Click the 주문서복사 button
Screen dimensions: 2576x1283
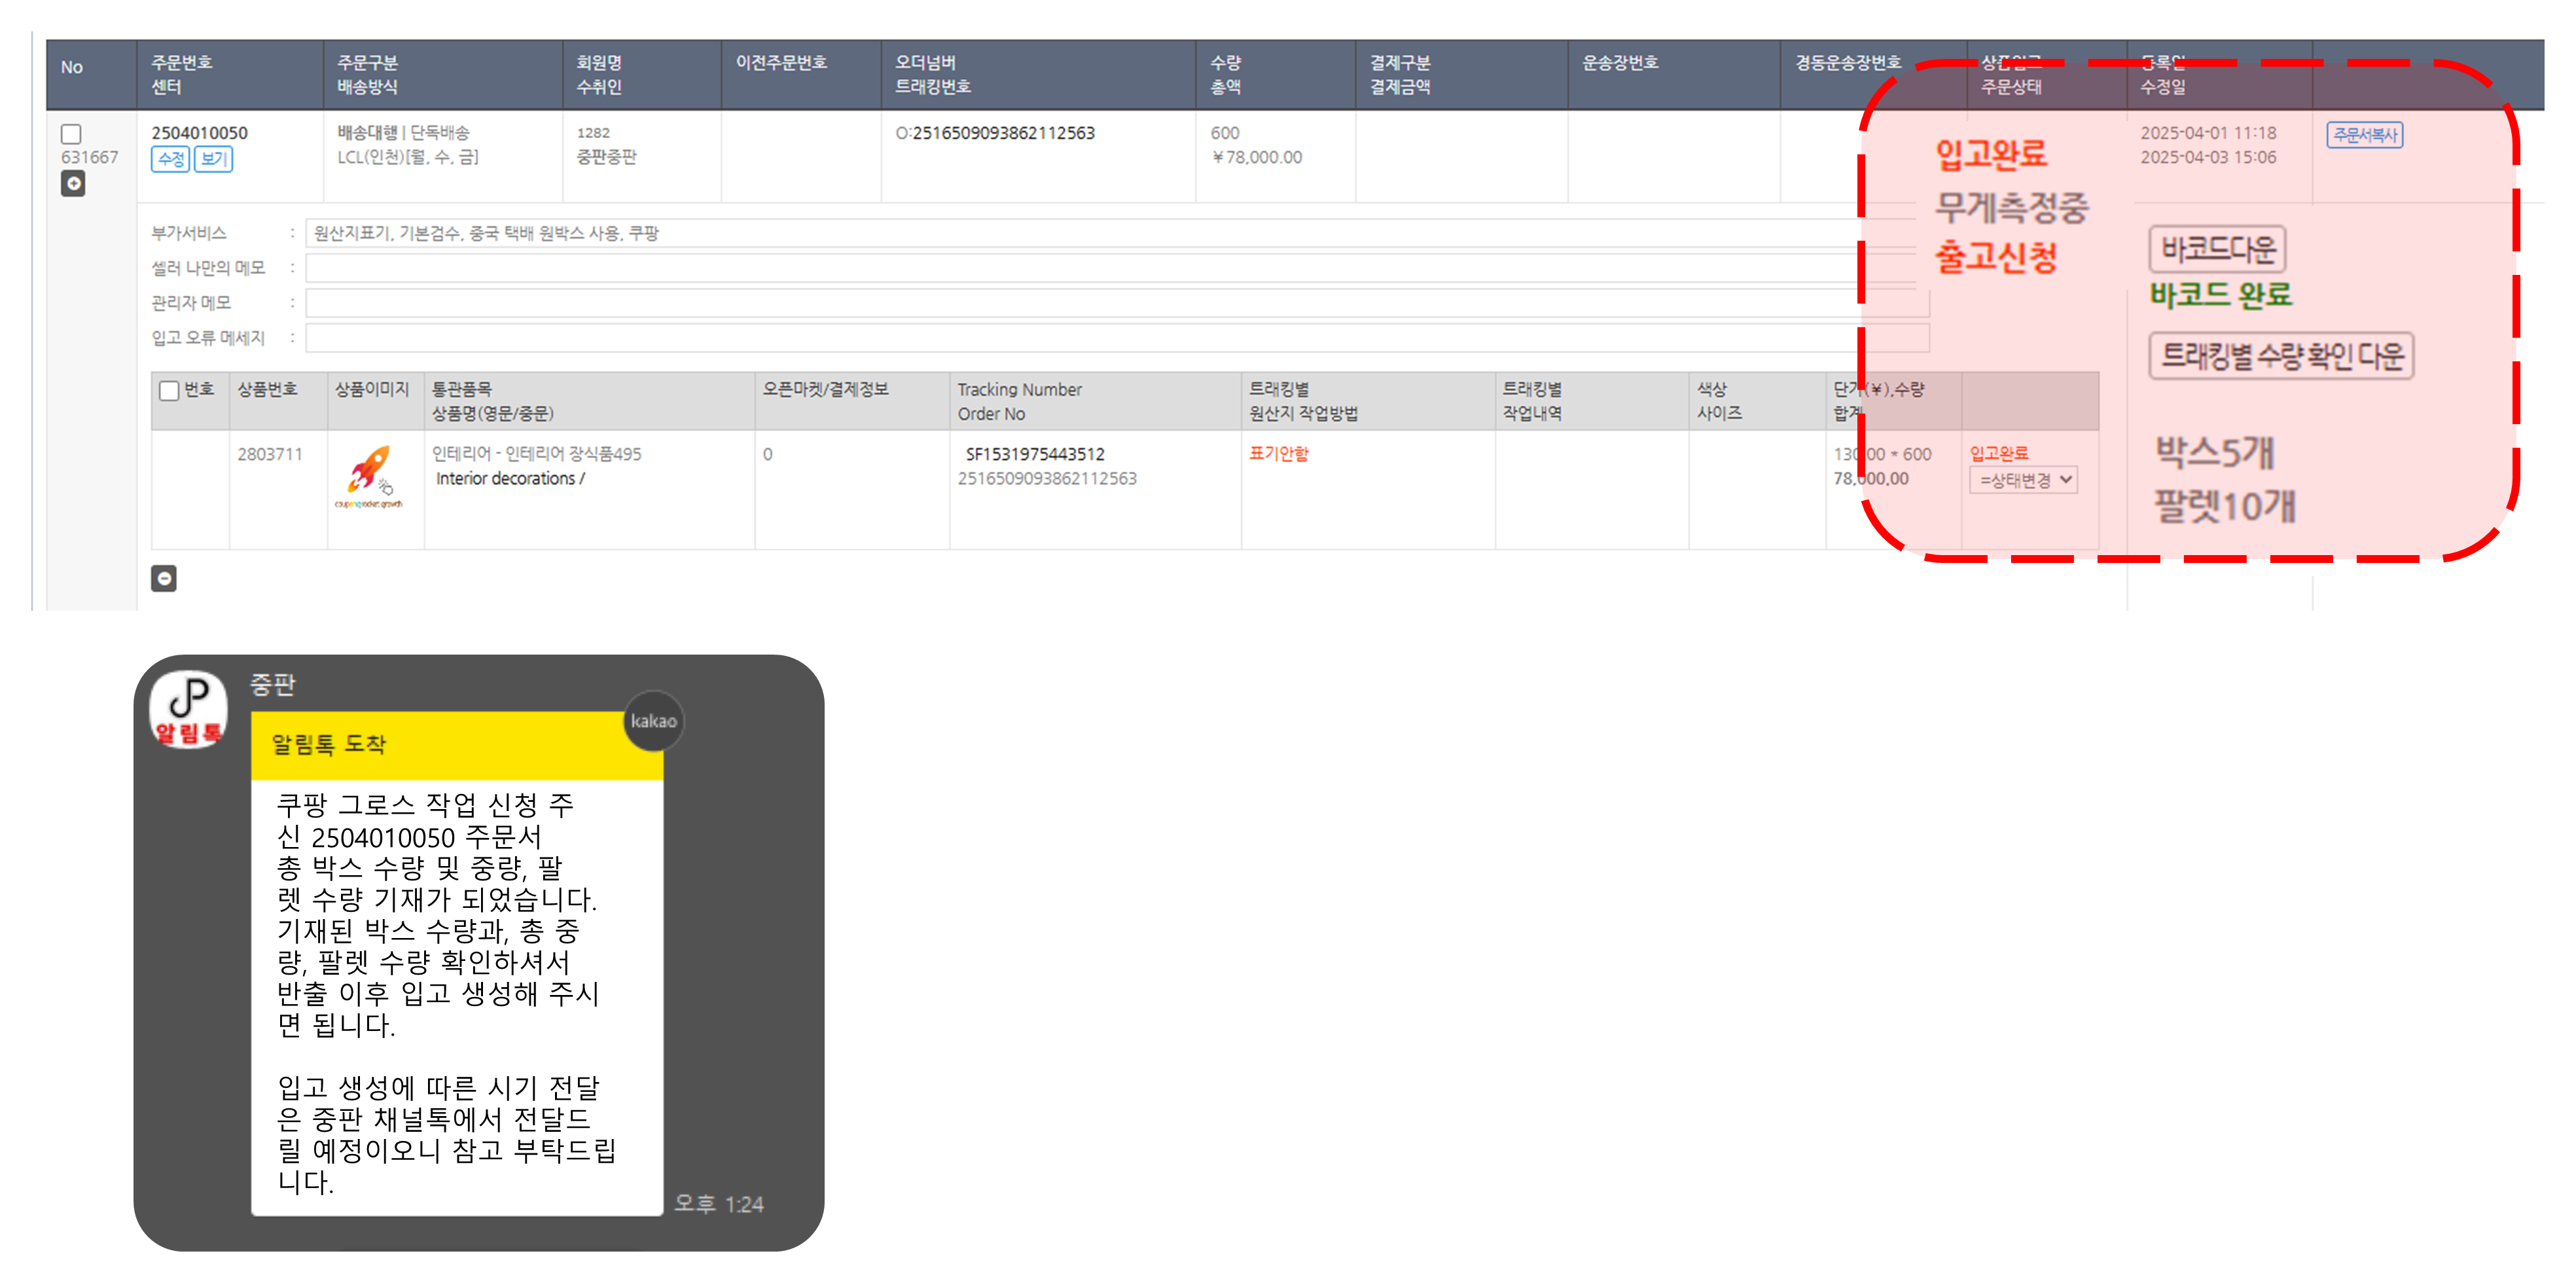[2364, 135]
